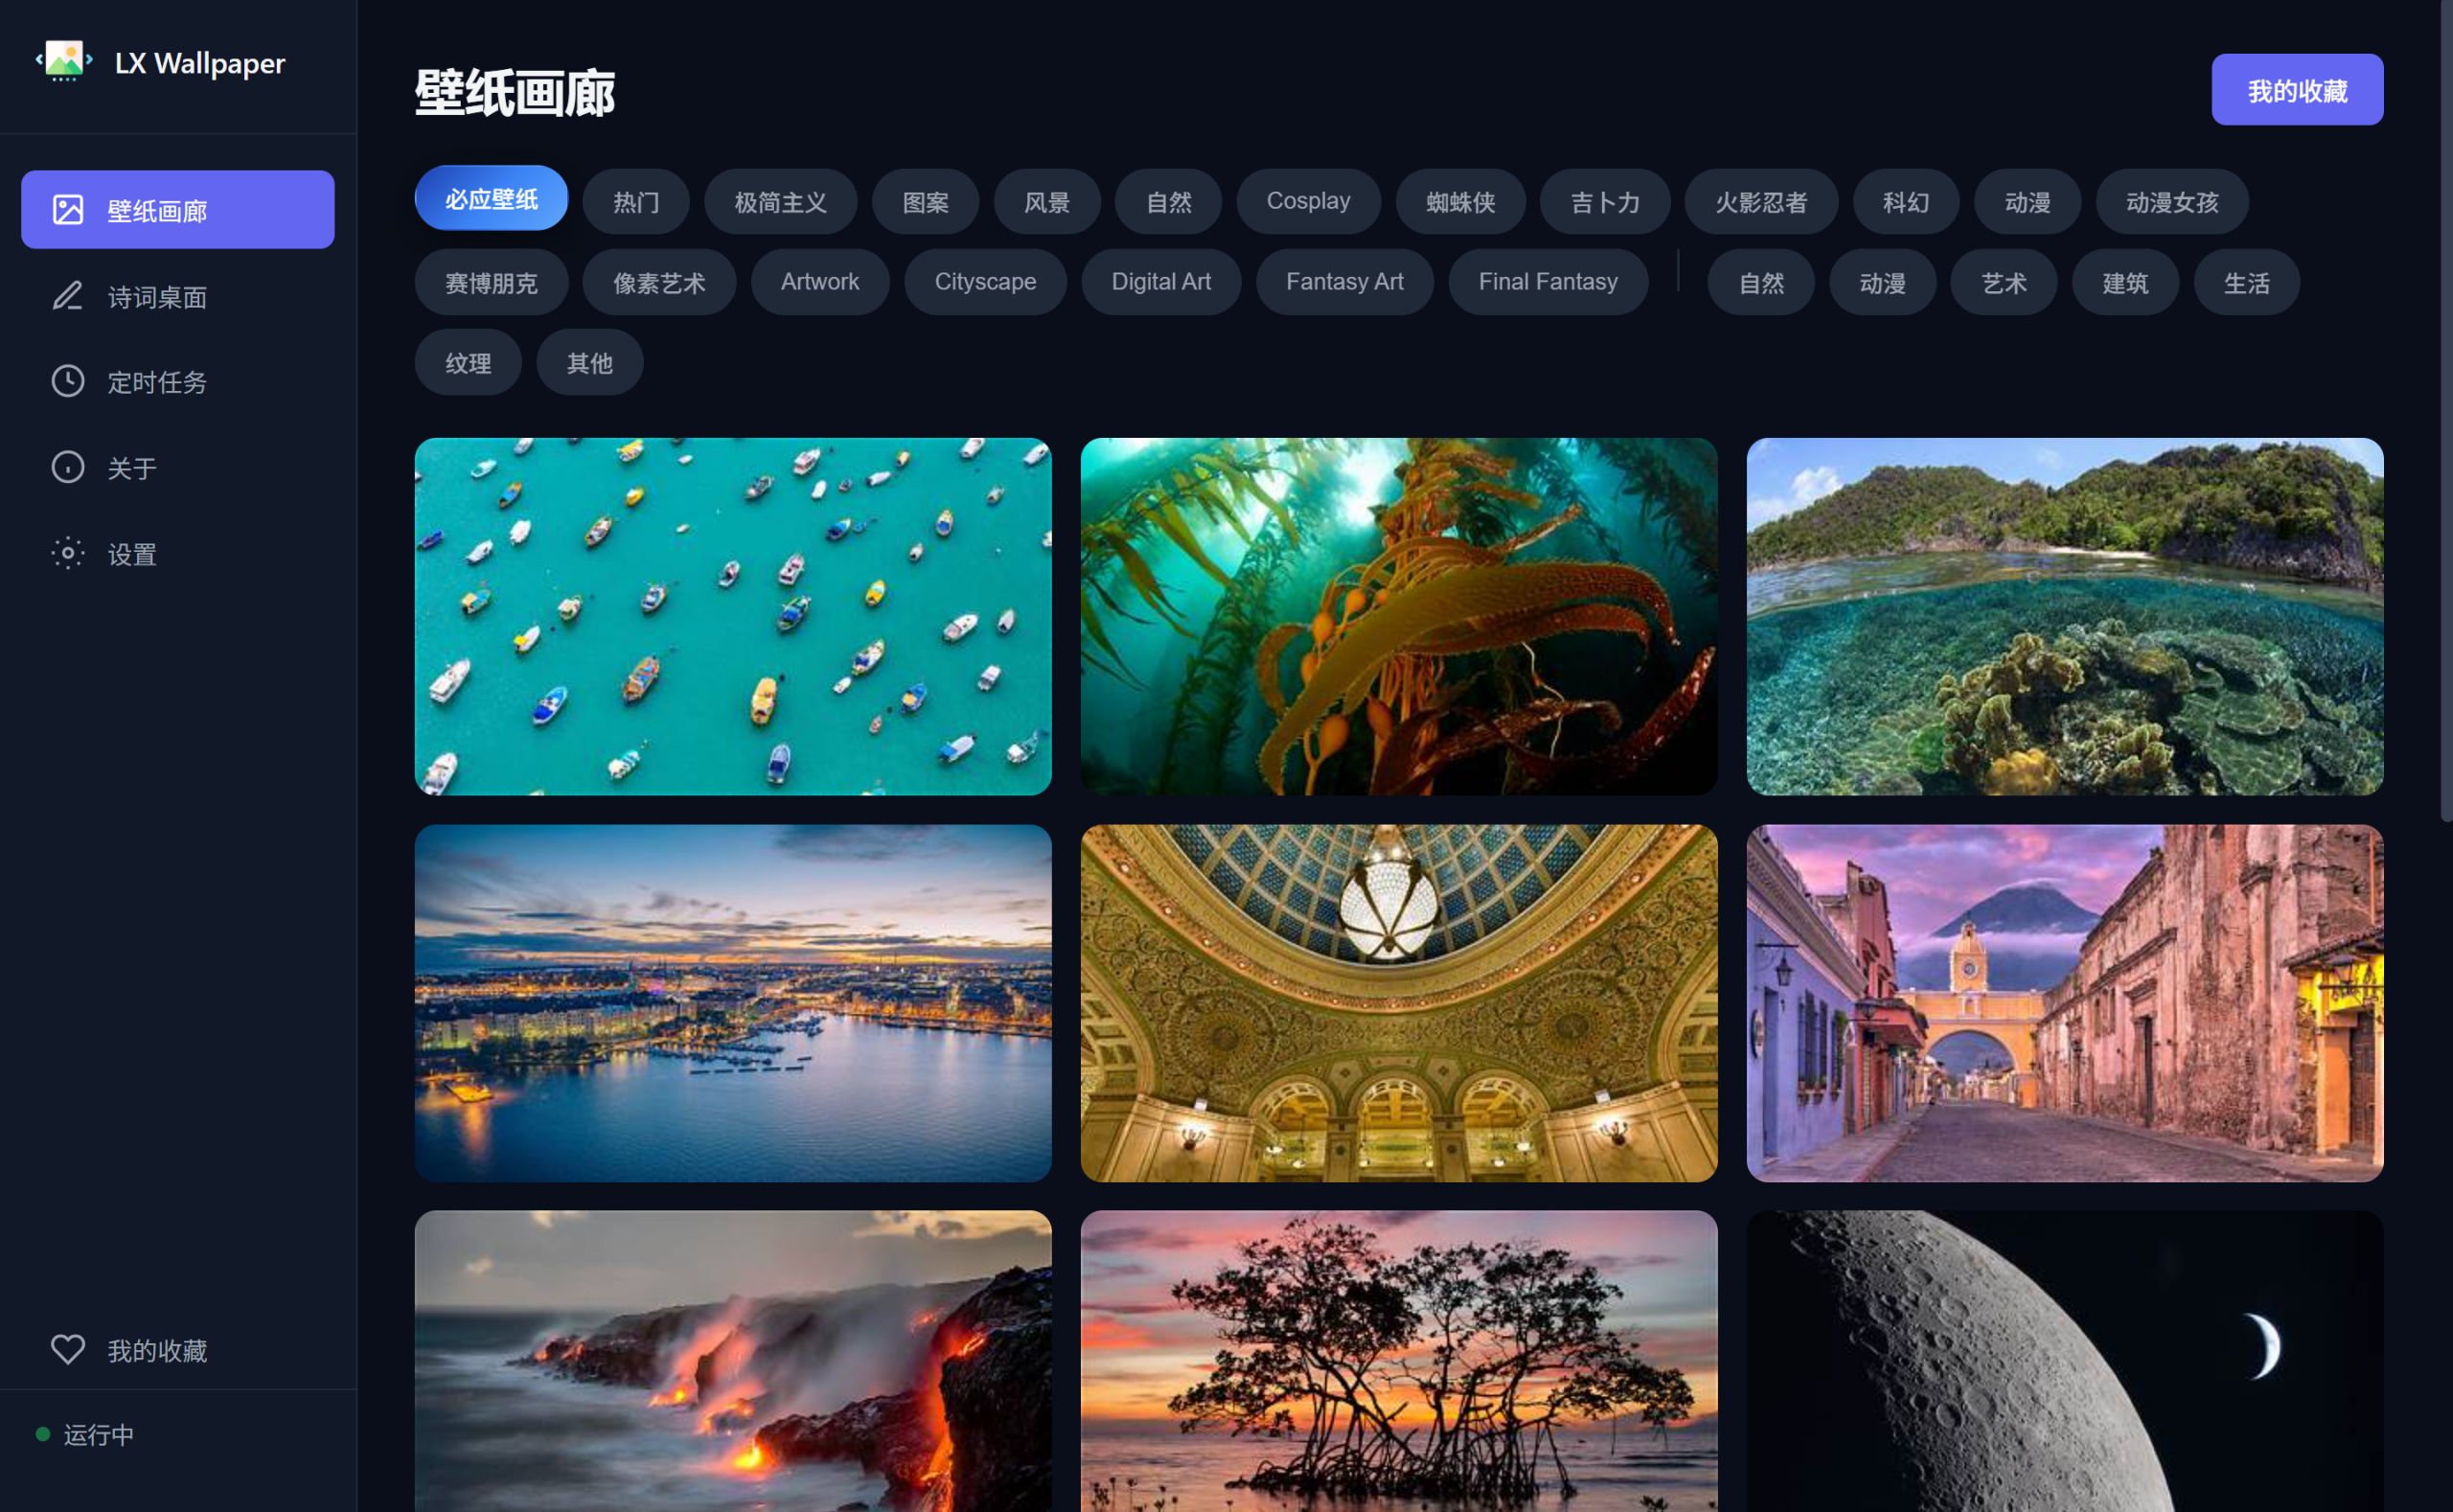Image resolution: width=2453 pixels, height=1512 pixels.
Task: Open 定时任务 via its clock icon
Action: point(68,381)
